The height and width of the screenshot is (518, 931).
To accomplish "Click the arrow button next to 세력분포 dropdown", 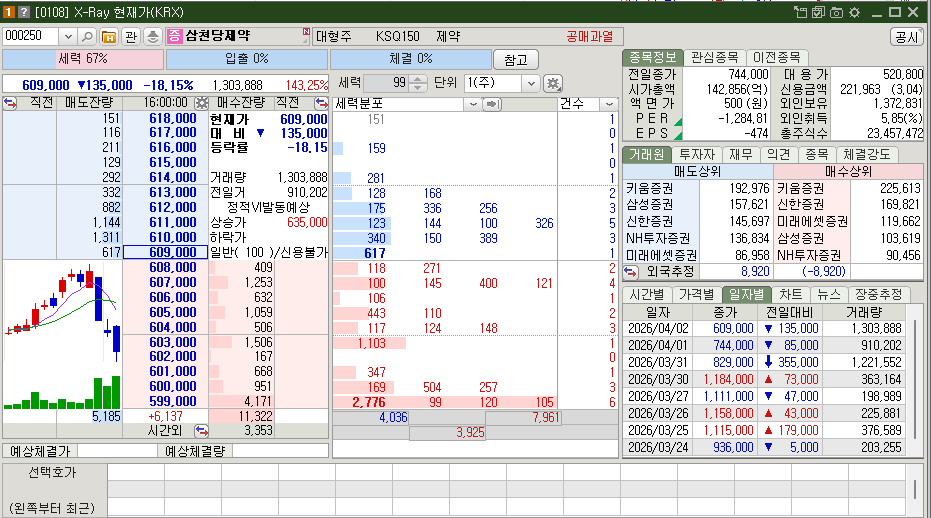I will [x=492, y=105].
